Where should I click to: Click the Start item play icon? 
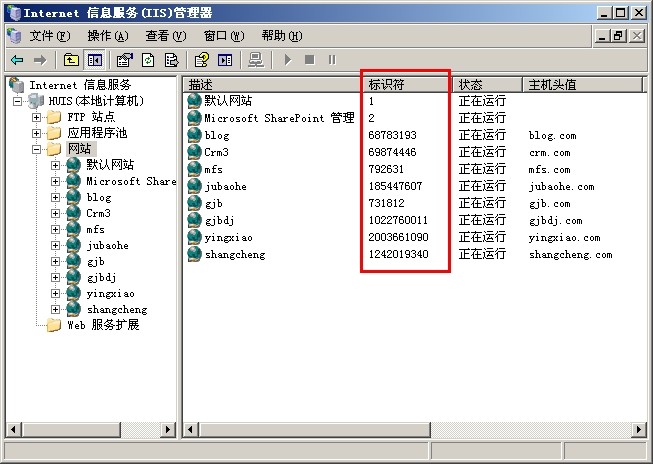[288, 60]
